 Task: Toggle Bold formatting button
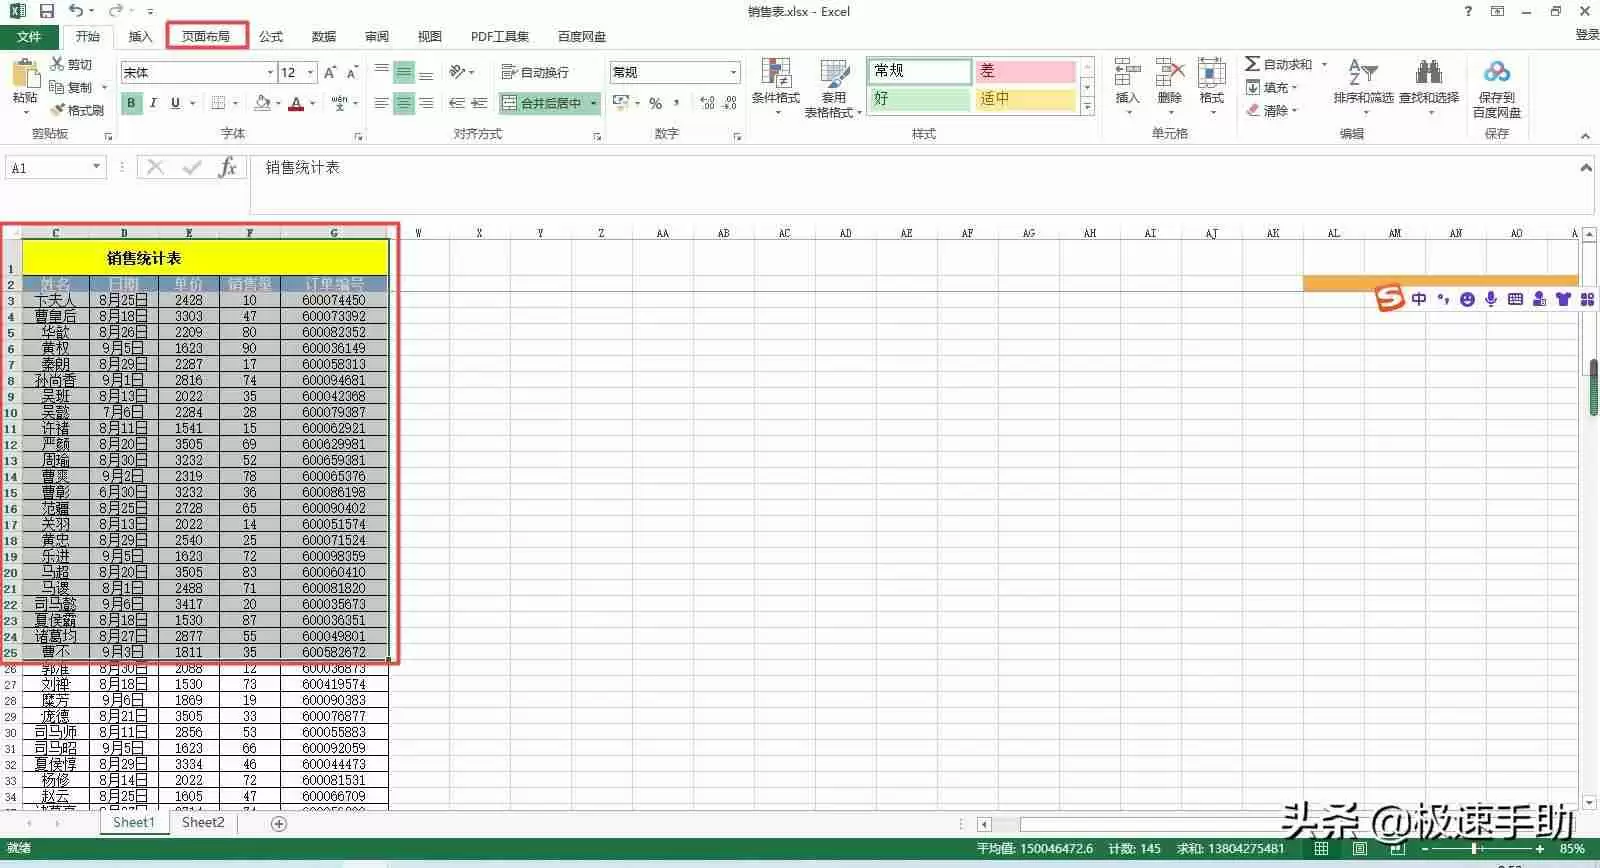pos(131,103)
